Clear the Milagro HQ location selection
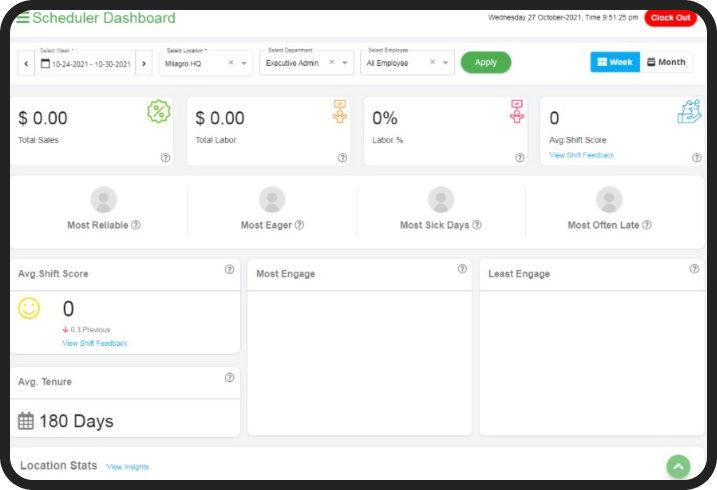This screenshot has width=717, height=490. pyautogui.click(x=231, y=63)
